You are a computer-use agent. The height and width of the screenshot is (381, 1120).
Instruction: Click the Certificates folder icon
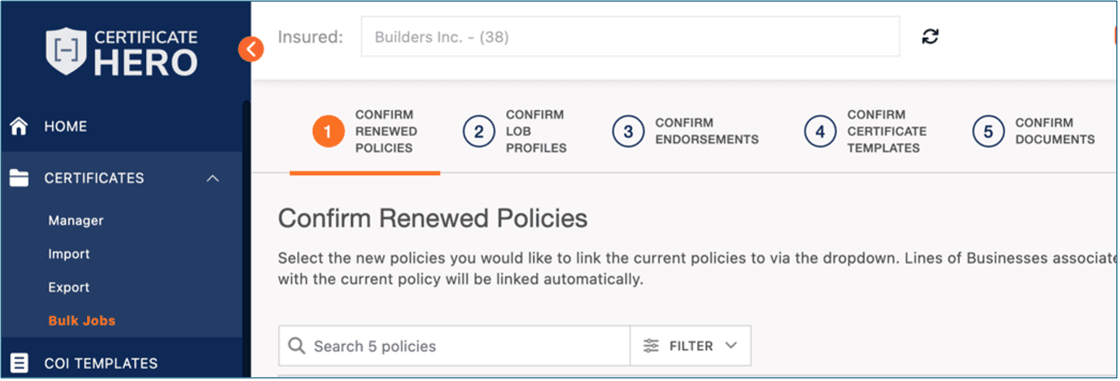coord(19,178)
